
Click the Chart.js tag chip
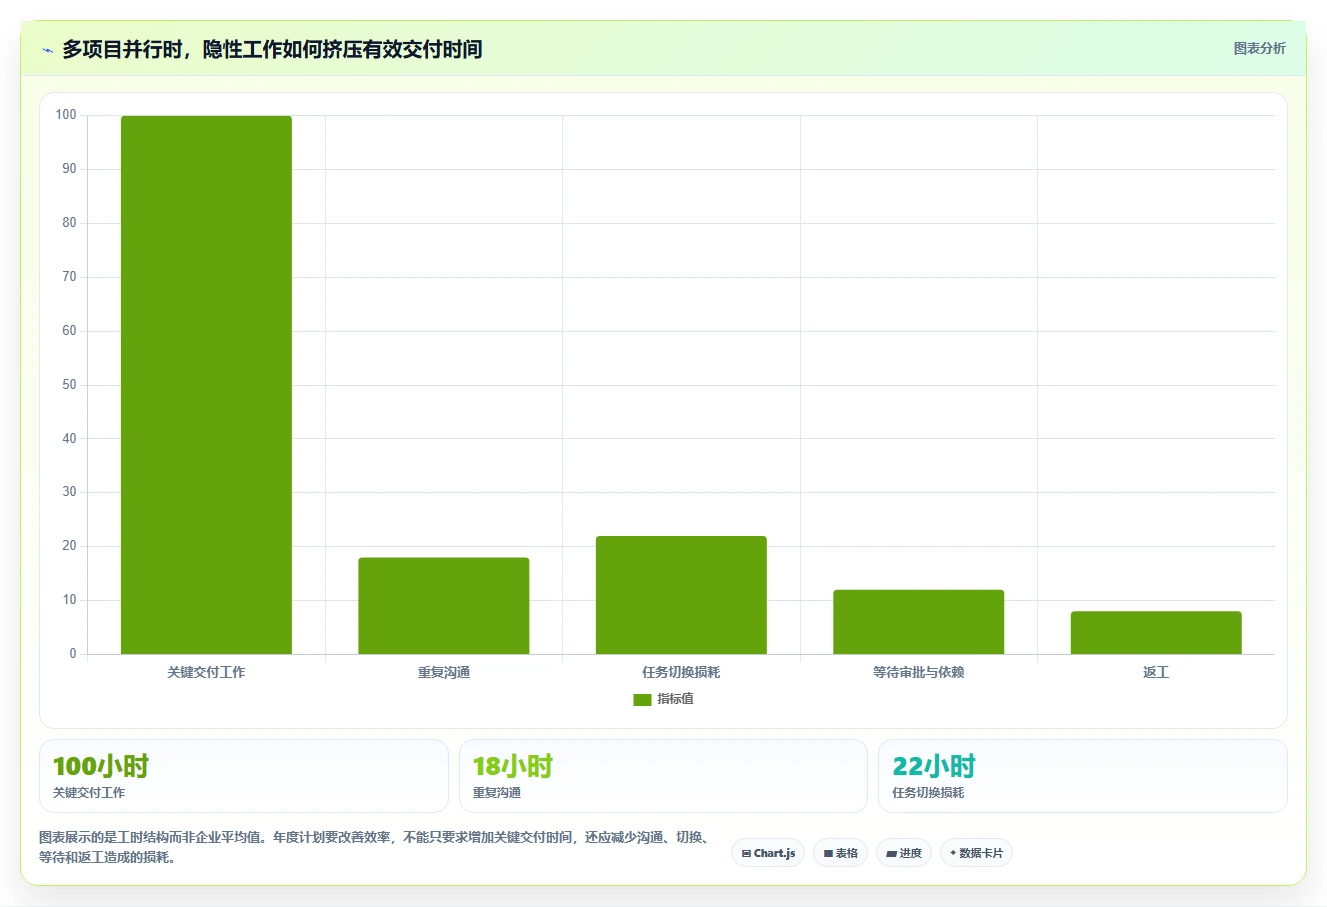(x=768, y=853)
